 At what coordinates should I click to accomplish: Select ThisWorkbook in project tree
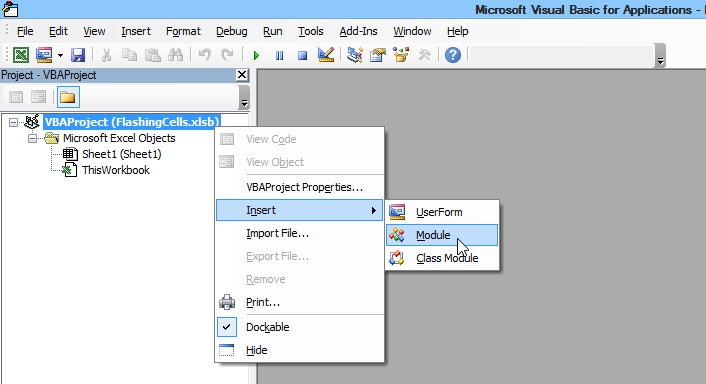pyautogui.click(x=116, y=170)
